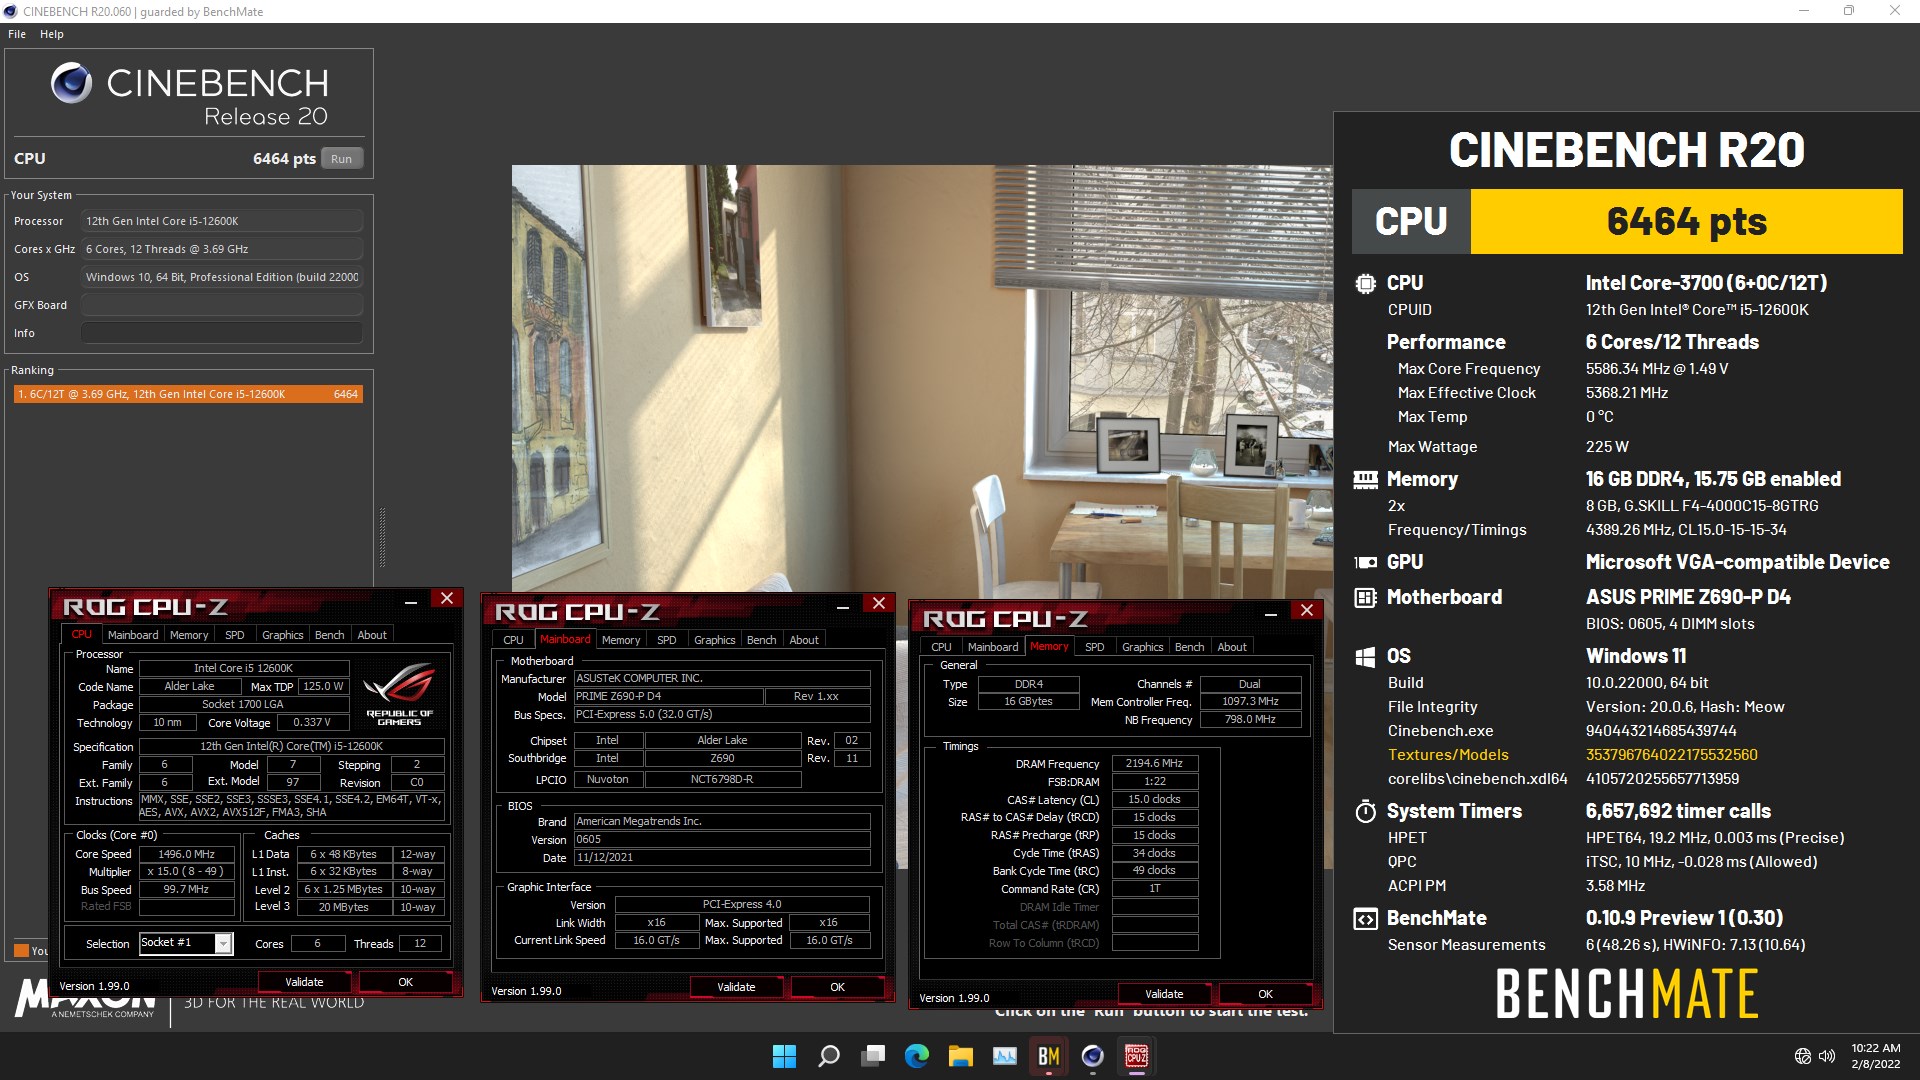Minimize the Memory CPU-Z window
Image resolution: width=1920 pixels, height=1080 pixels.
tap(1271, 612)
